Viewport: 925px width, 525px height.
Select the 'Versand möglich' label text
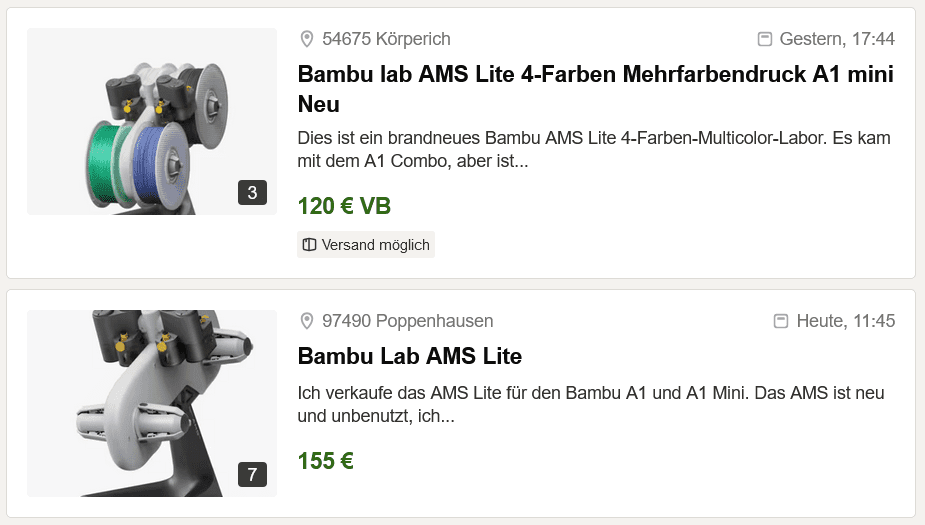tap(375, 245)
